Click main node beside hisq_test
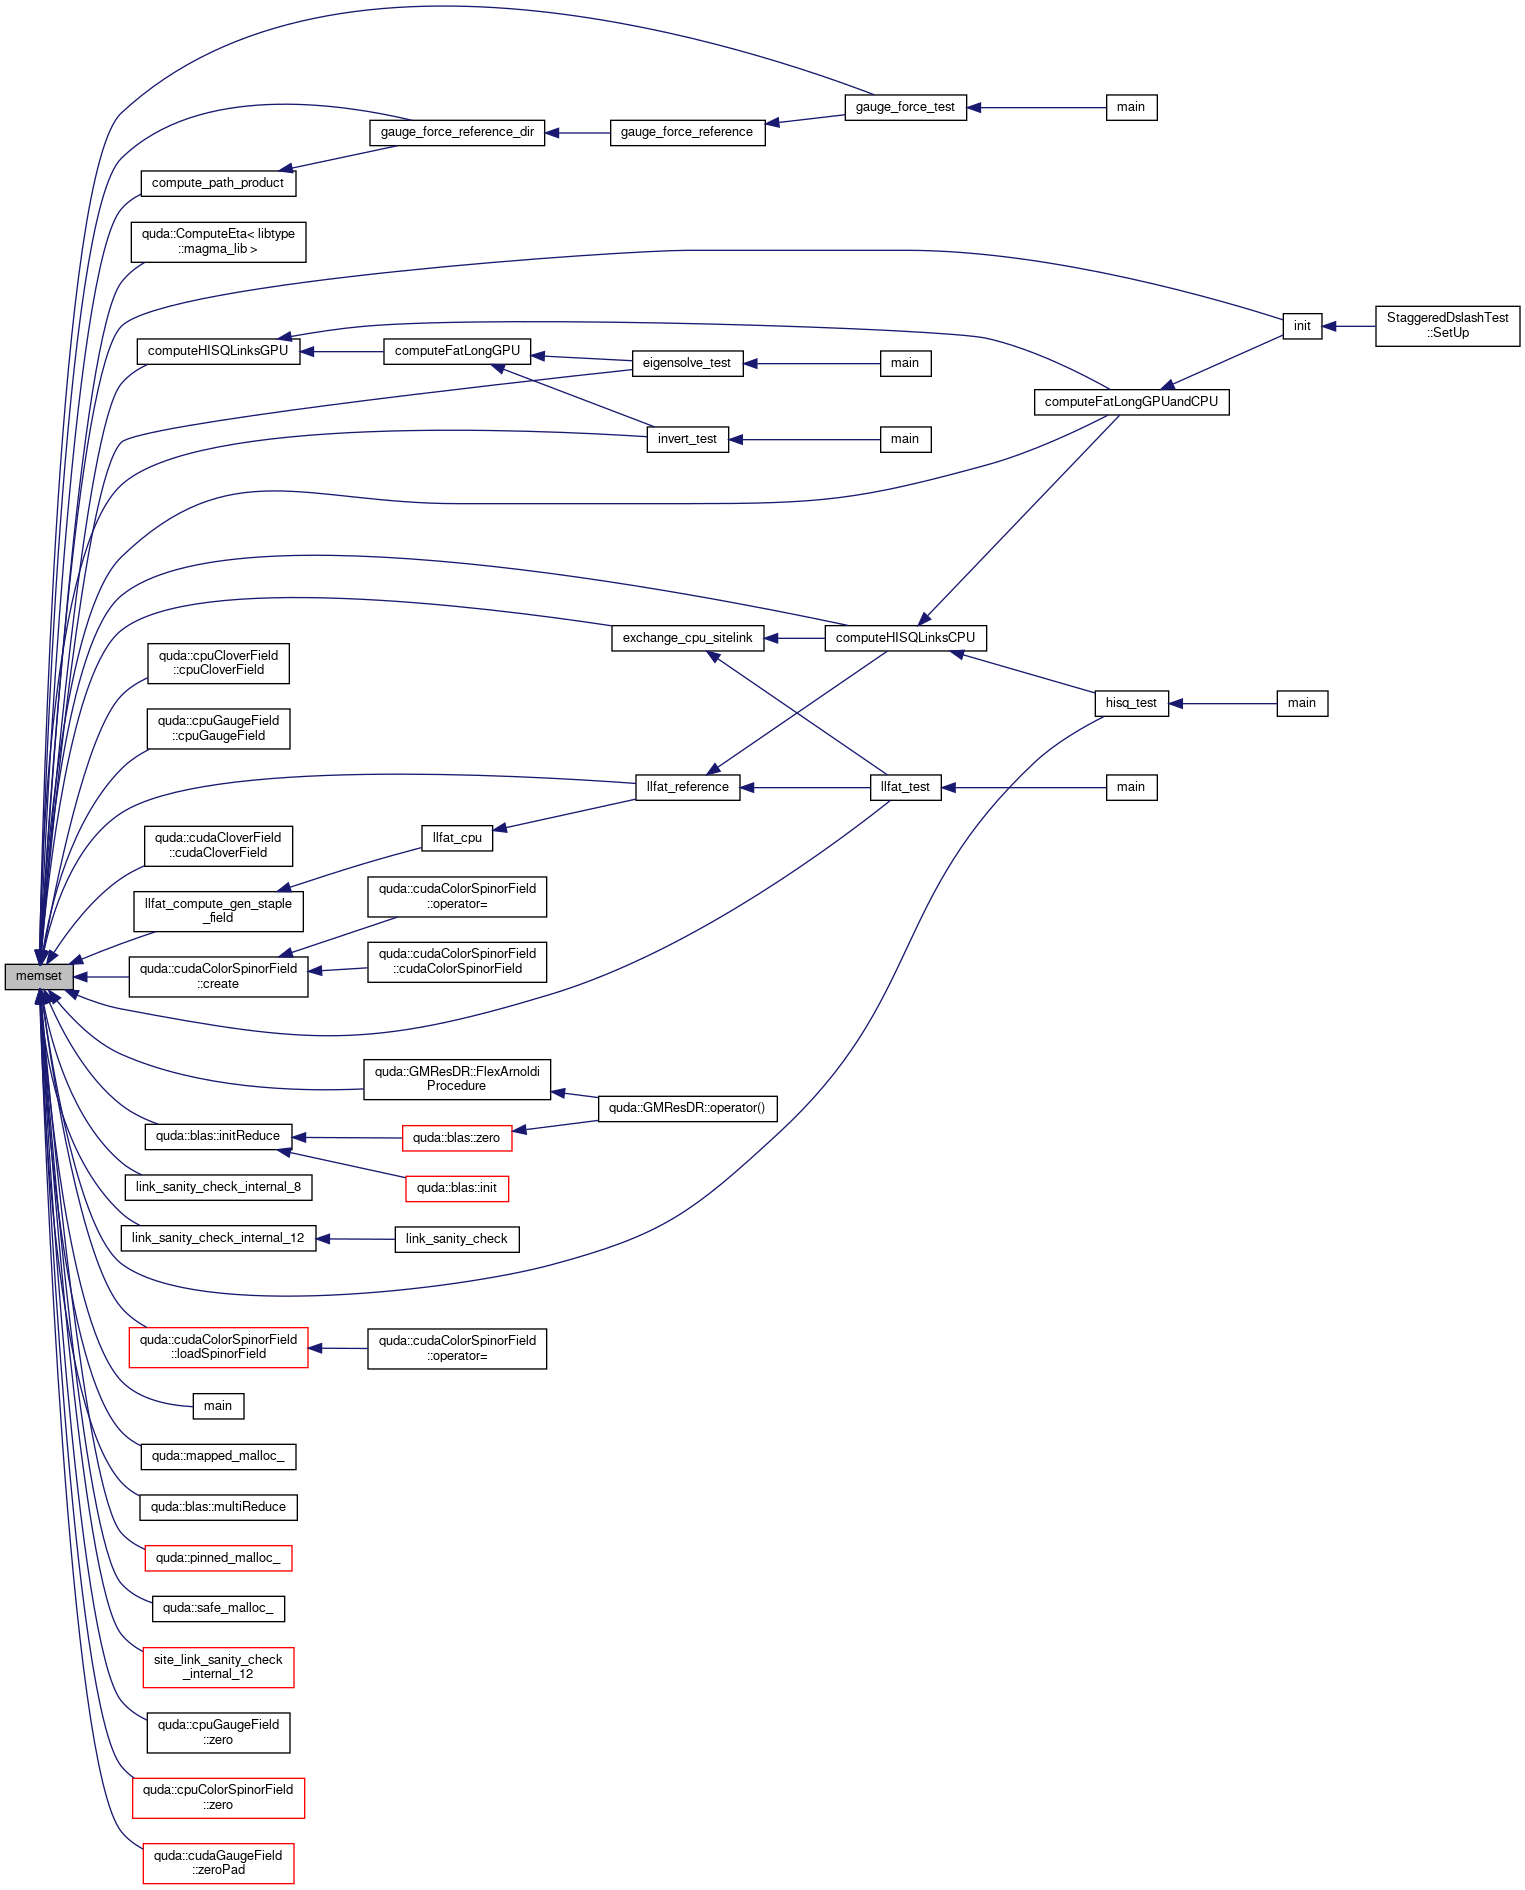This screenshot has height=1890, width=1525. pyautogui.click(x=1302, y=703)
